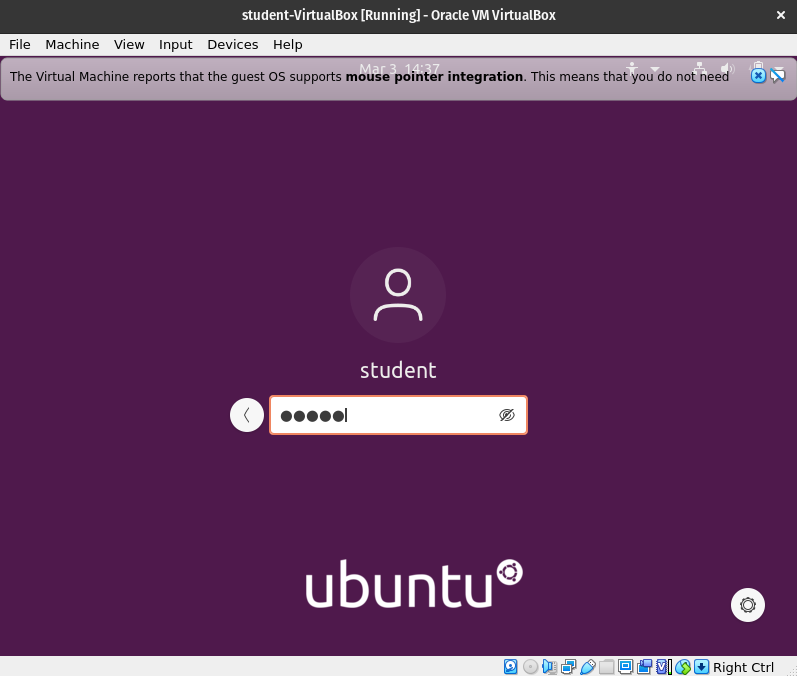
Task: Open the audio status indicator
Action: pyautogui.click(x=549, y=667)
